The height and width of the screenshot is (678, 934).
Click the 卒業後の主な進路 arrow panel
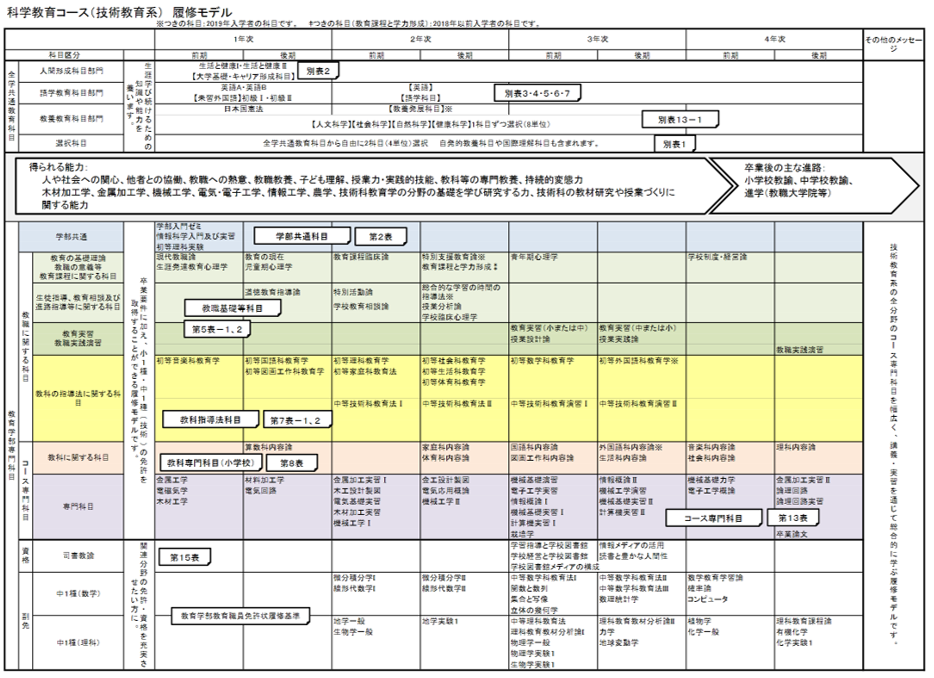[810, 181]
